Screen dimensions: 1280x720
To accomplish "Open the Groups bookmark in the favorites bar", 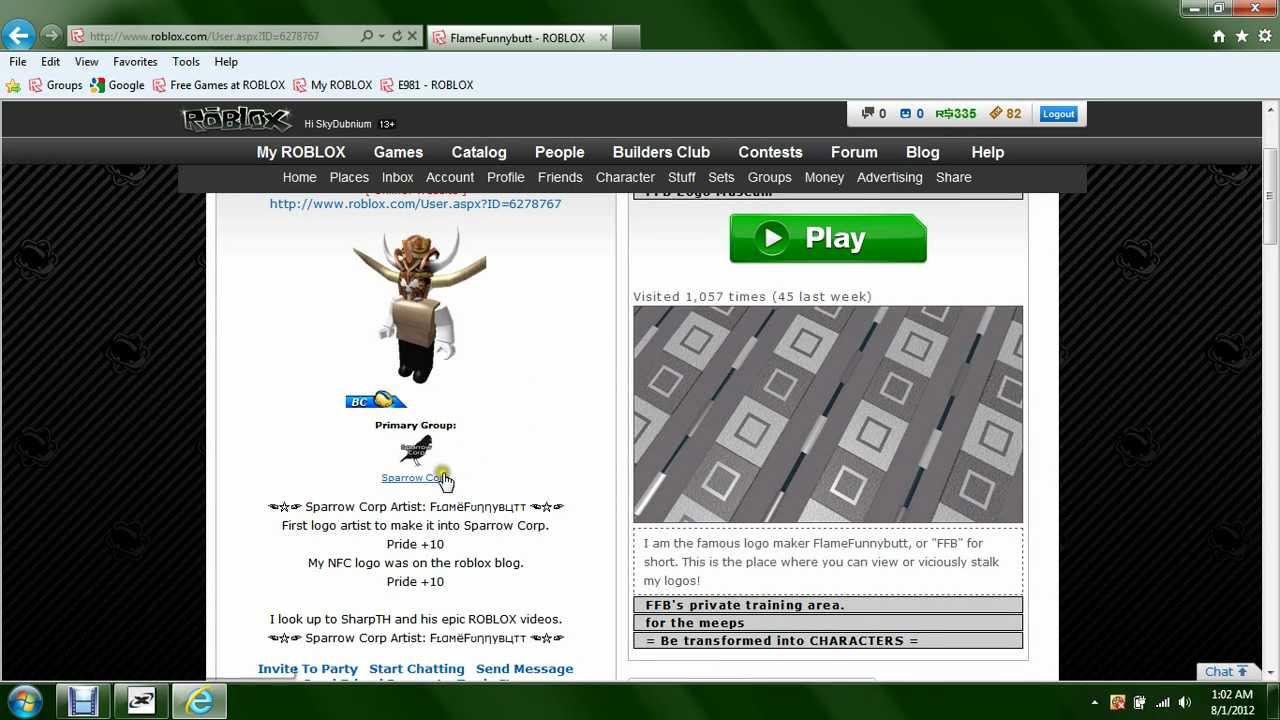I will coord(56,85).
